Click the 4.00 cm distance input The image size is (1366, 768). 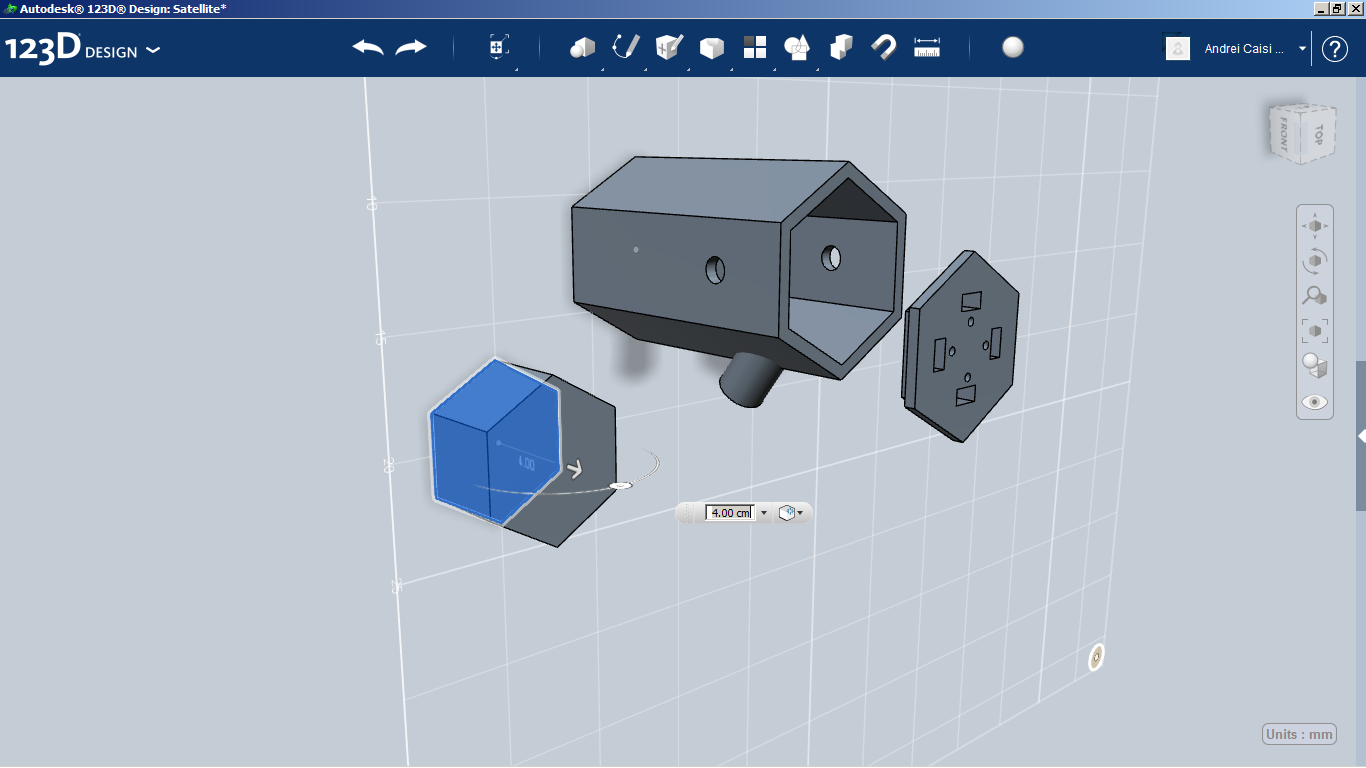coord(730,513)
